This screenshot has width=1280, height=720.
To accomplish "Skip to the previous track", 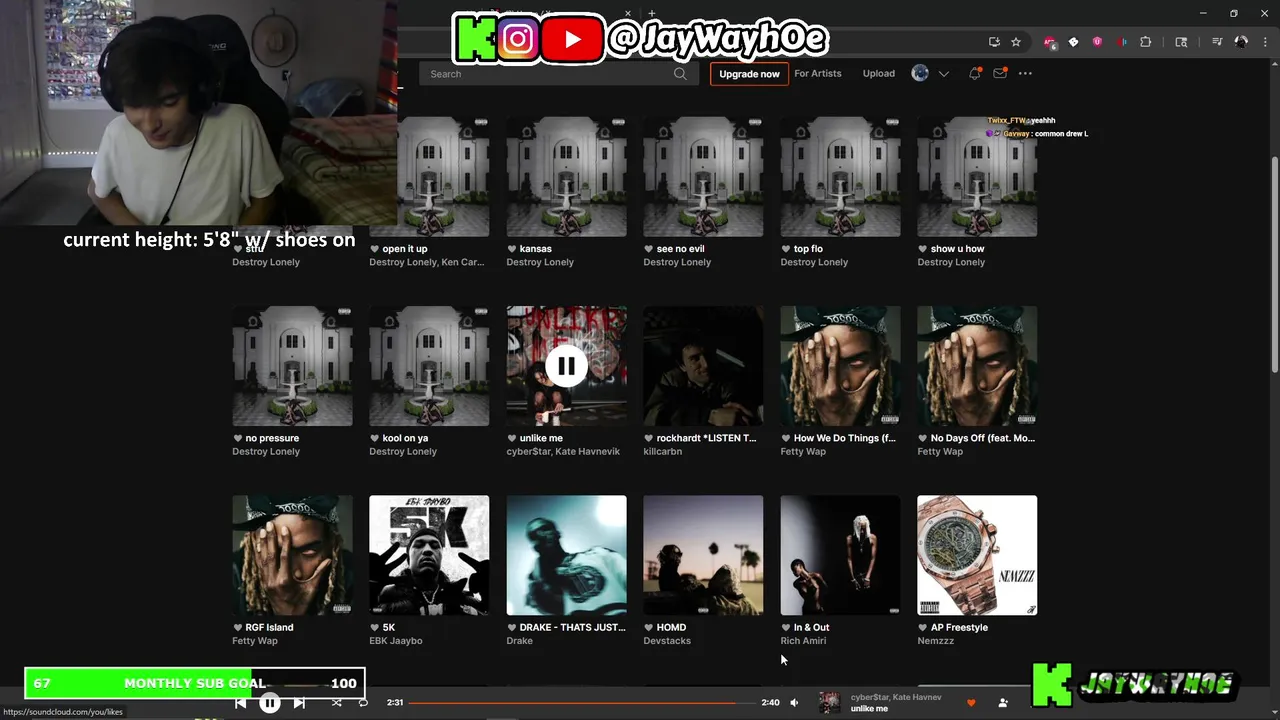I will pos(240,703).
